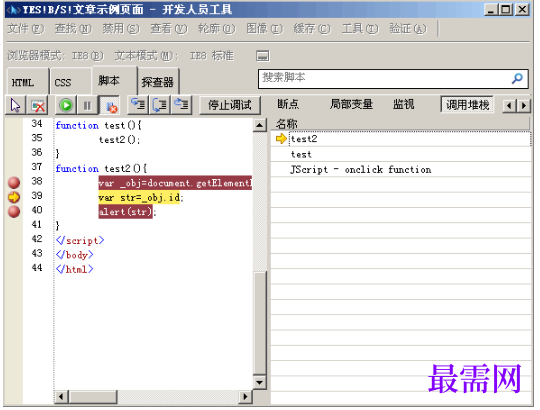Image resolution: width=540 pixels, height=410 pixels.
Task: Step over the current statement
Action: [159, 104]
